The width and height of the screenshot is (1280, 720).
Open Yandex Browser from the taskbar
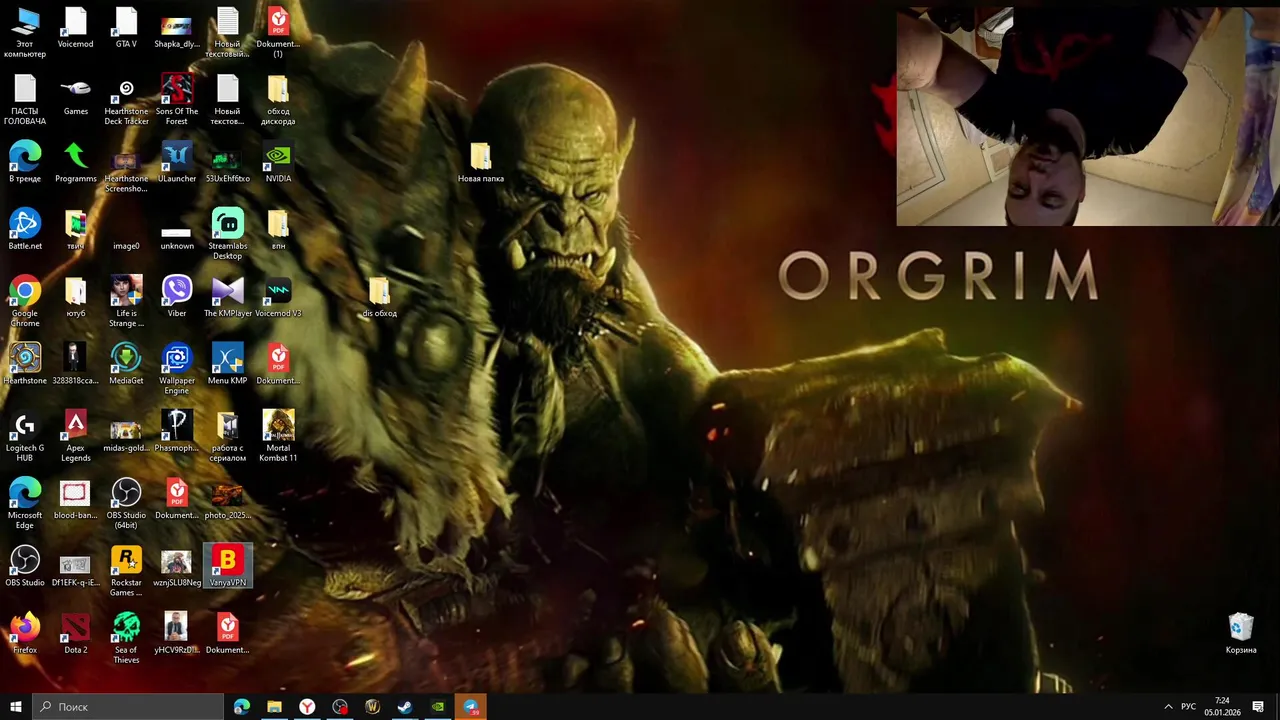click(307, 707)
